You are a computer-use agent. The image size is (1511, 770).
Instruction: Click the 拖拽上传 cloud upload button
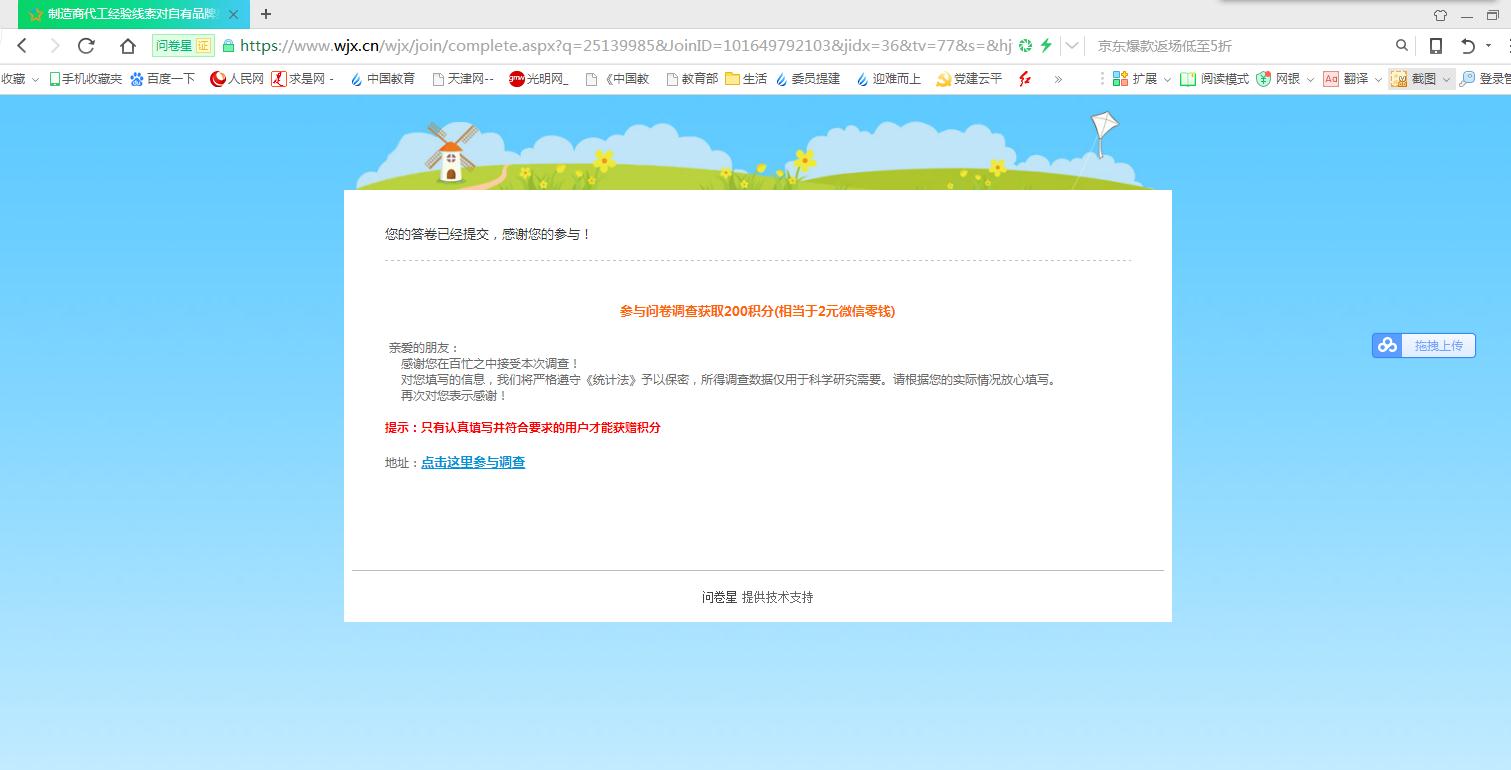pos(1424,345)
